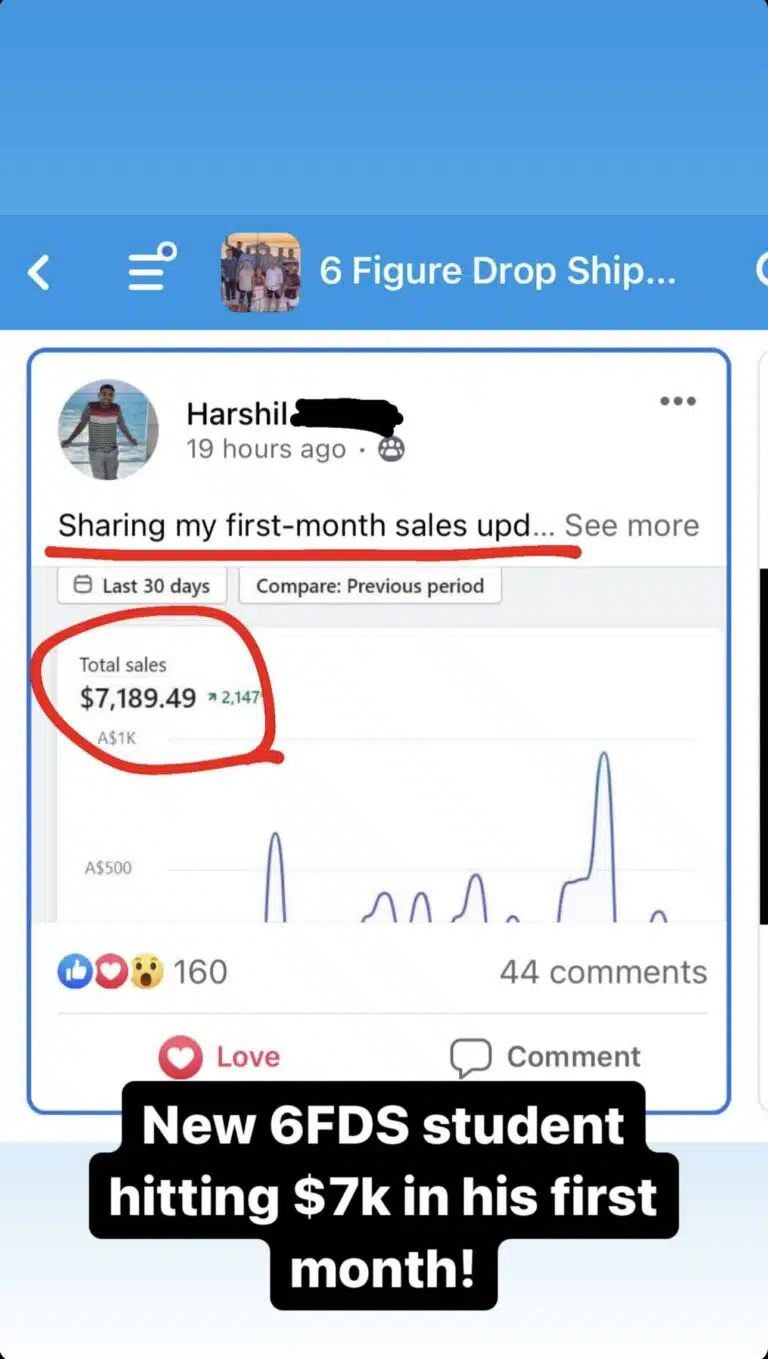This screenshot has width=768, height=1359.
Task: Tap the Comment button
Action: 545,1057
